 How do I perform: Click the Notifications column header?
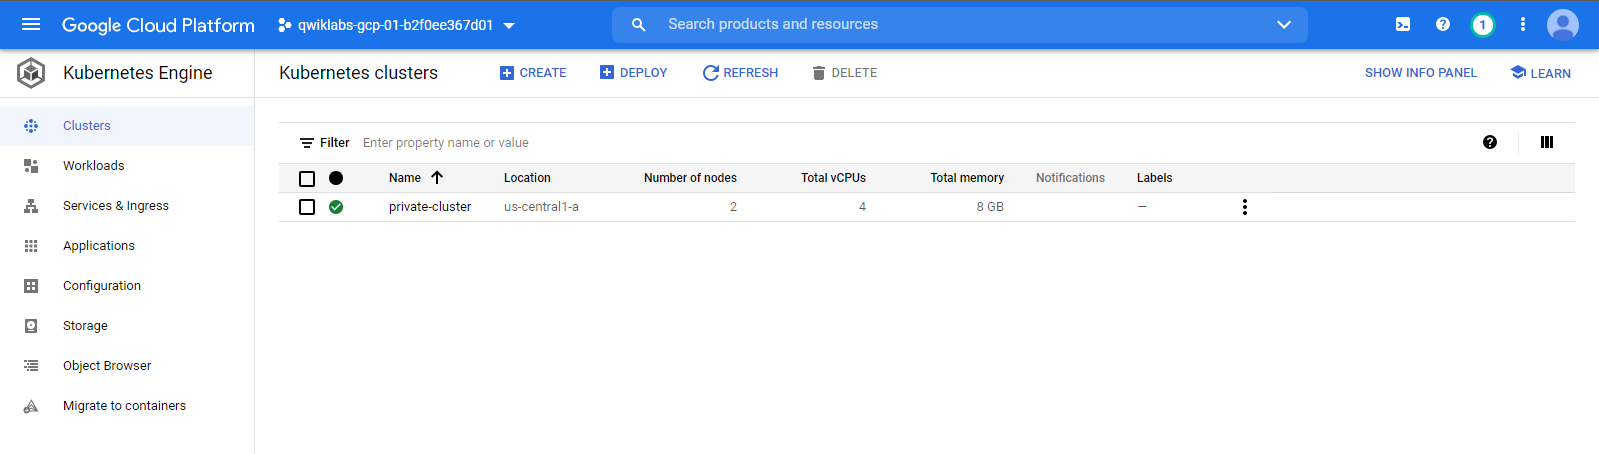click(1070, 178)
